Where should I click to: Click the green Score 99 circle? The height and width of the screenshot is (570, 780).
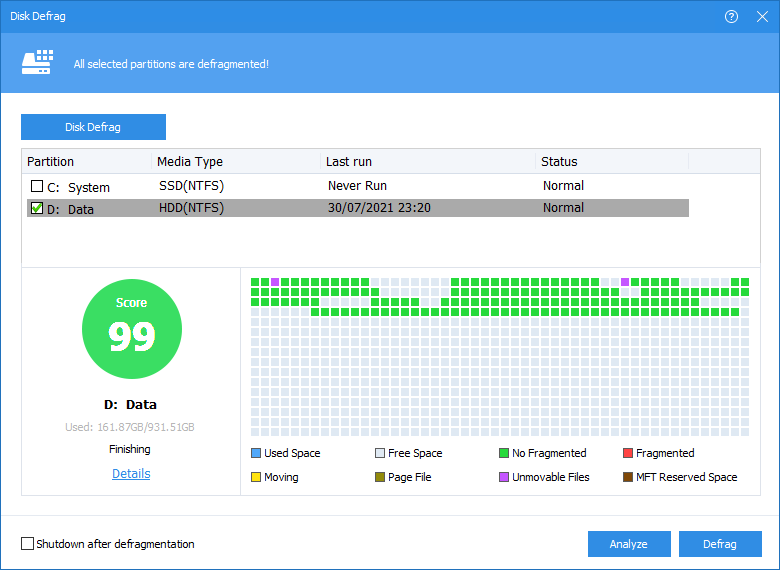[131, 328]
